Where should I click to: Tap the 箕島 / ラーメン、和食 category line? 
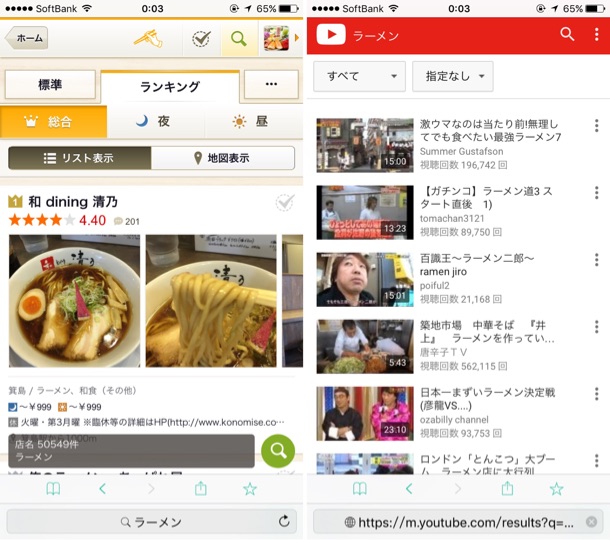[x=72, y=390]
